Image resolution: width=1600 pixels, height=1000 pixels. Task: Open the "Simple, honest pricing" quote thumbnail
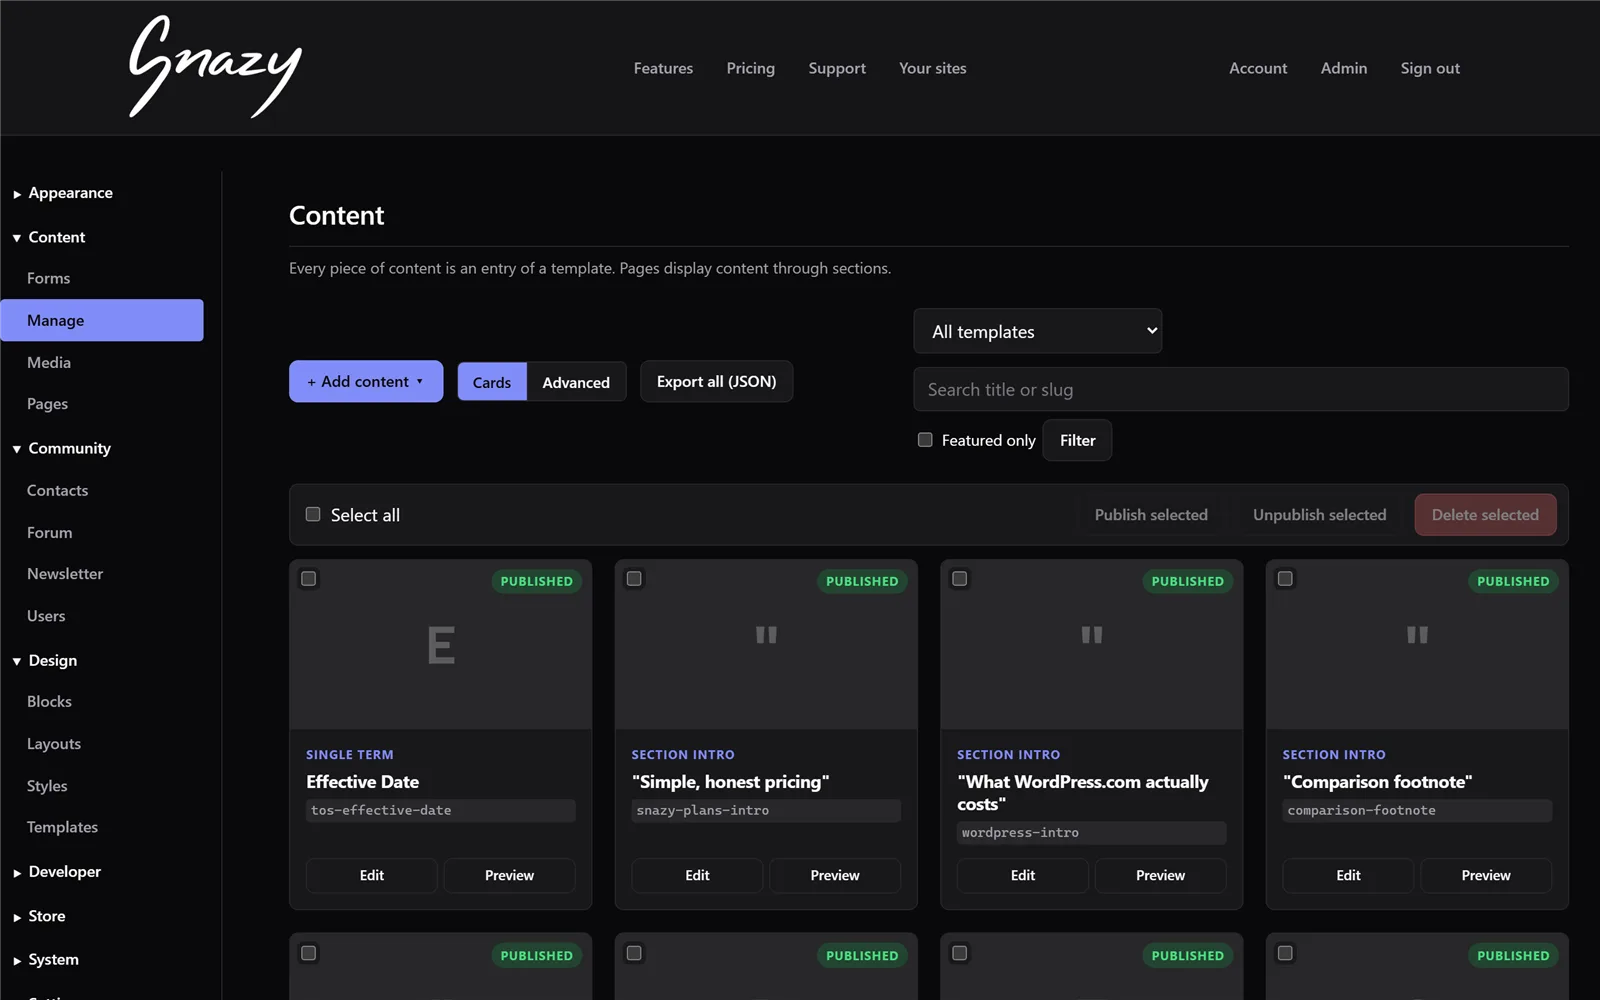pyautogui.click(x=766, y=645)
